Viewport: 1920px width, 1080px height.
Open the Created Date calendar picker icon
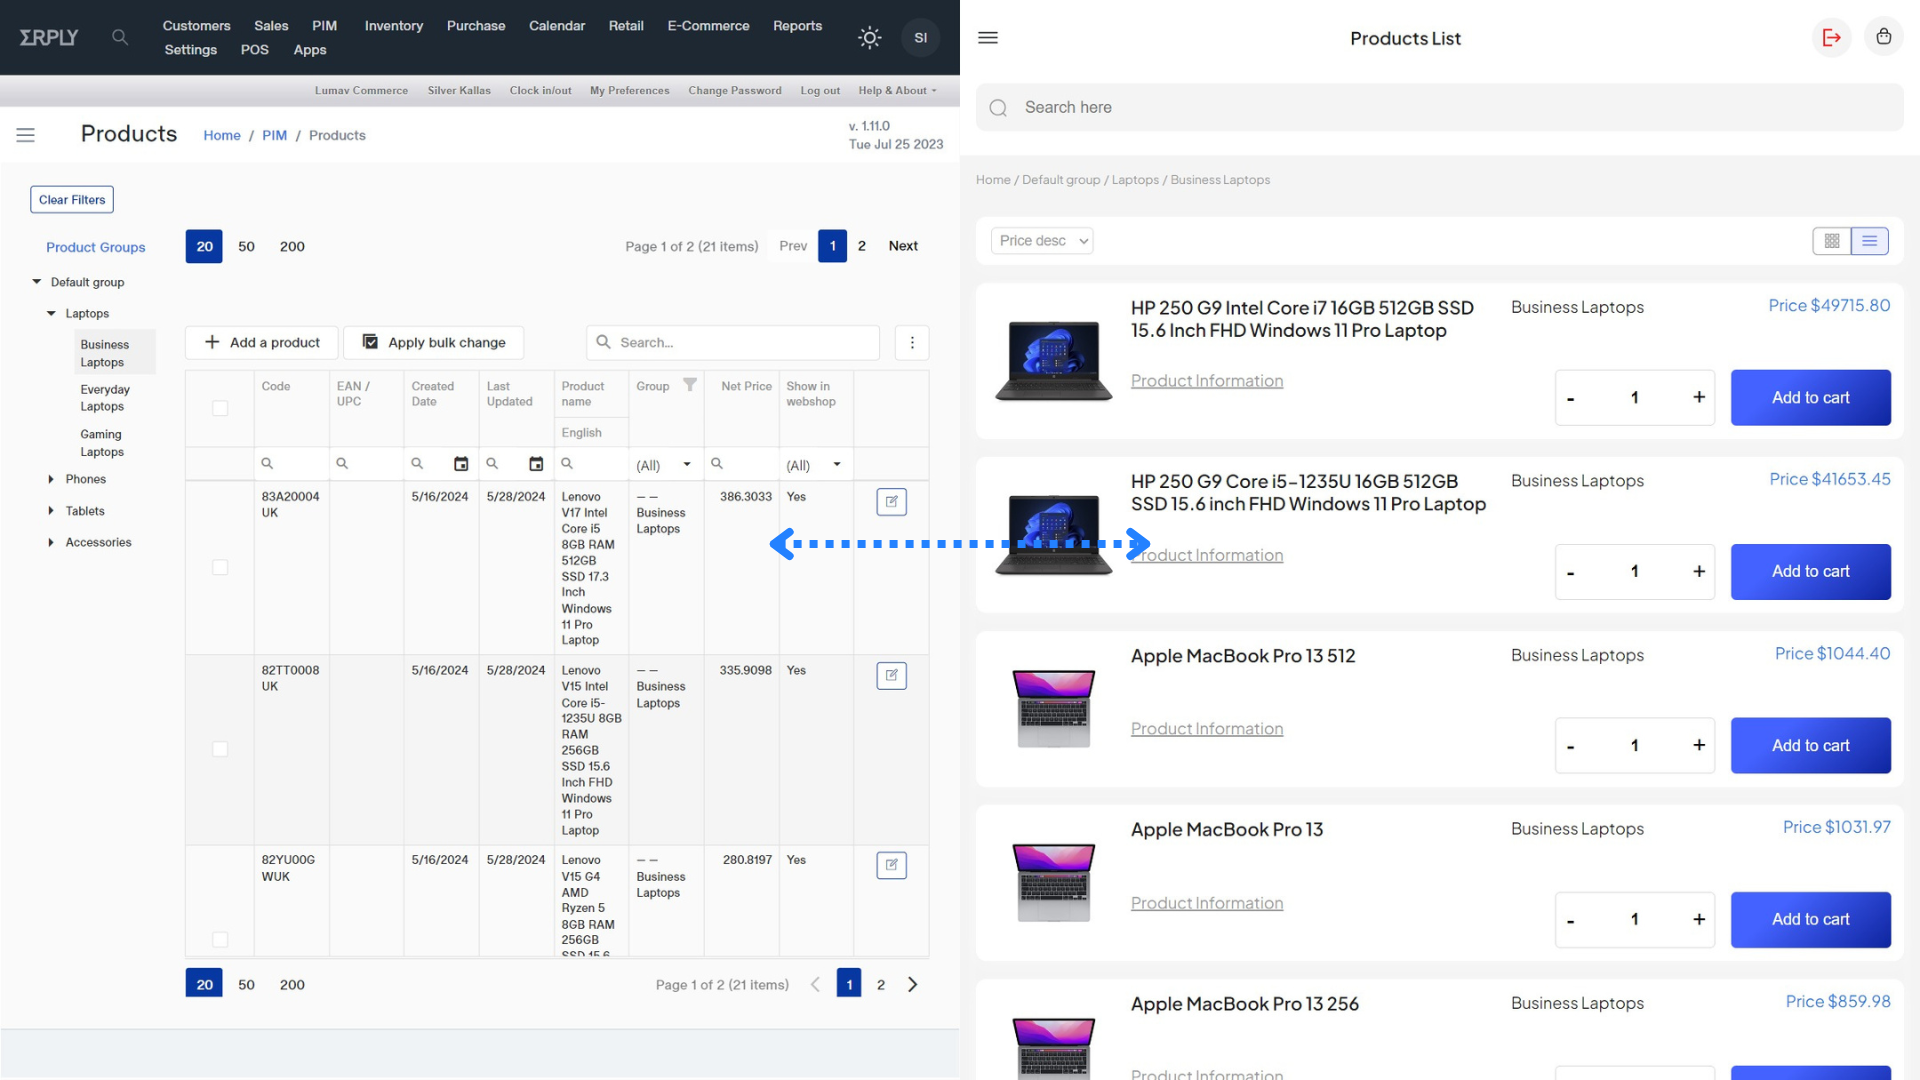[461, 464]
